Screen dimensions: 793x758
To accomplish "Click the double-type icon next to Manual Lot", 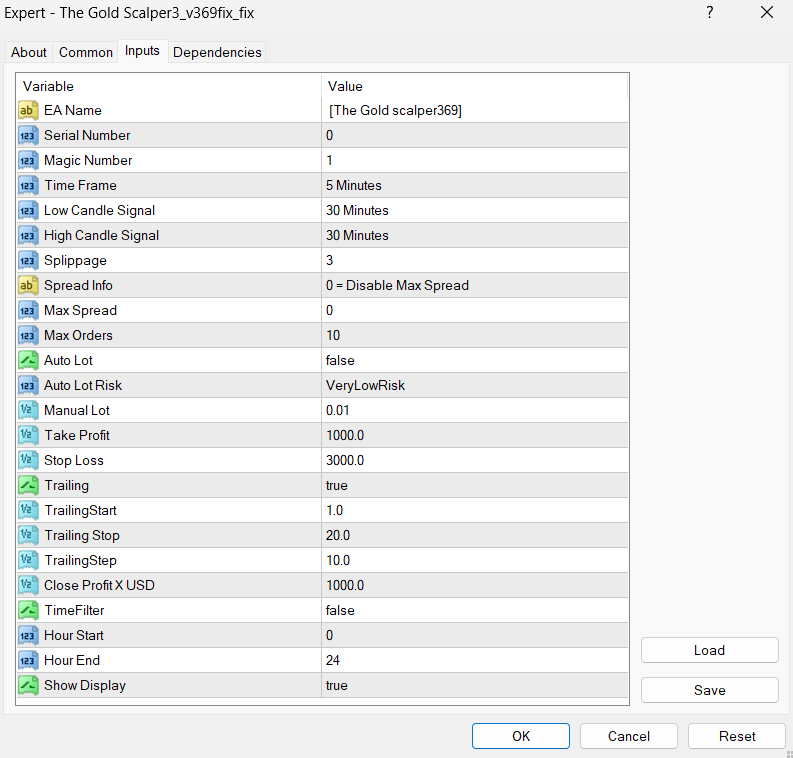I will pyautogui.click(x=28, y=410).
